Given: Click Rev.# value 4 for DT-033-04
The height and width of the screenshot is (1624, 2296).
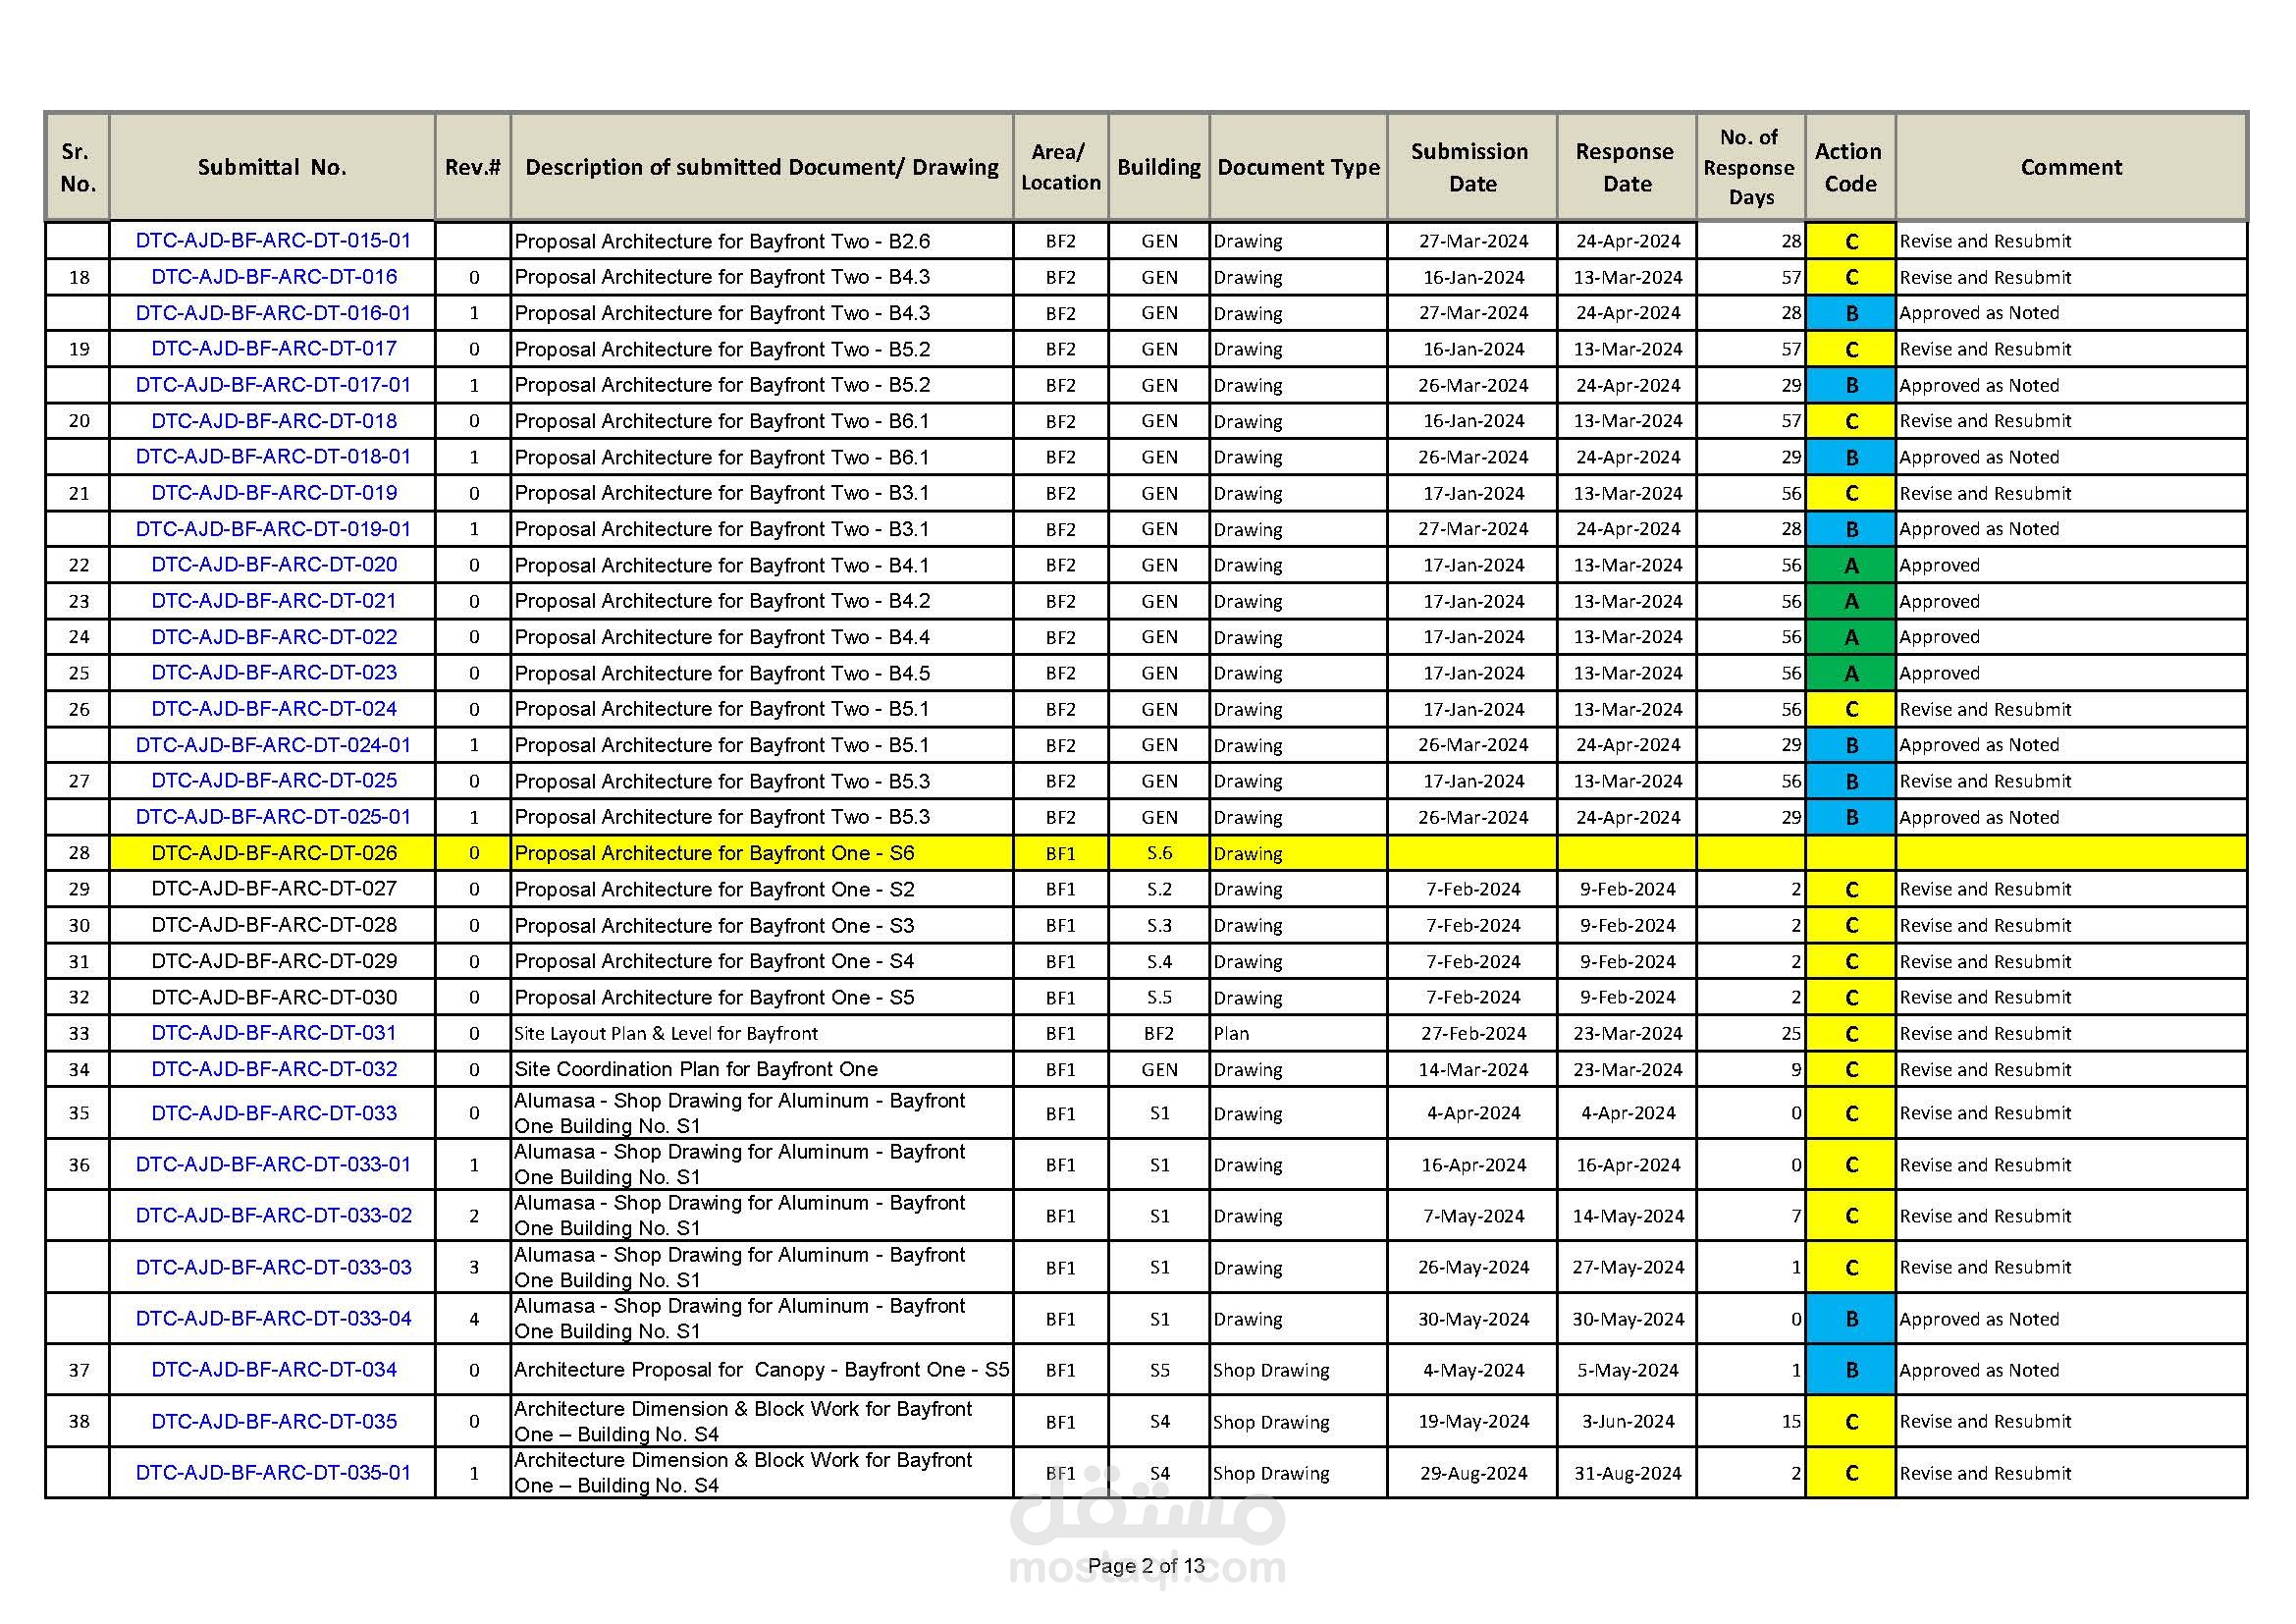Looking at the screenshot, I should pyautogui.click(x=473, y=1319).
